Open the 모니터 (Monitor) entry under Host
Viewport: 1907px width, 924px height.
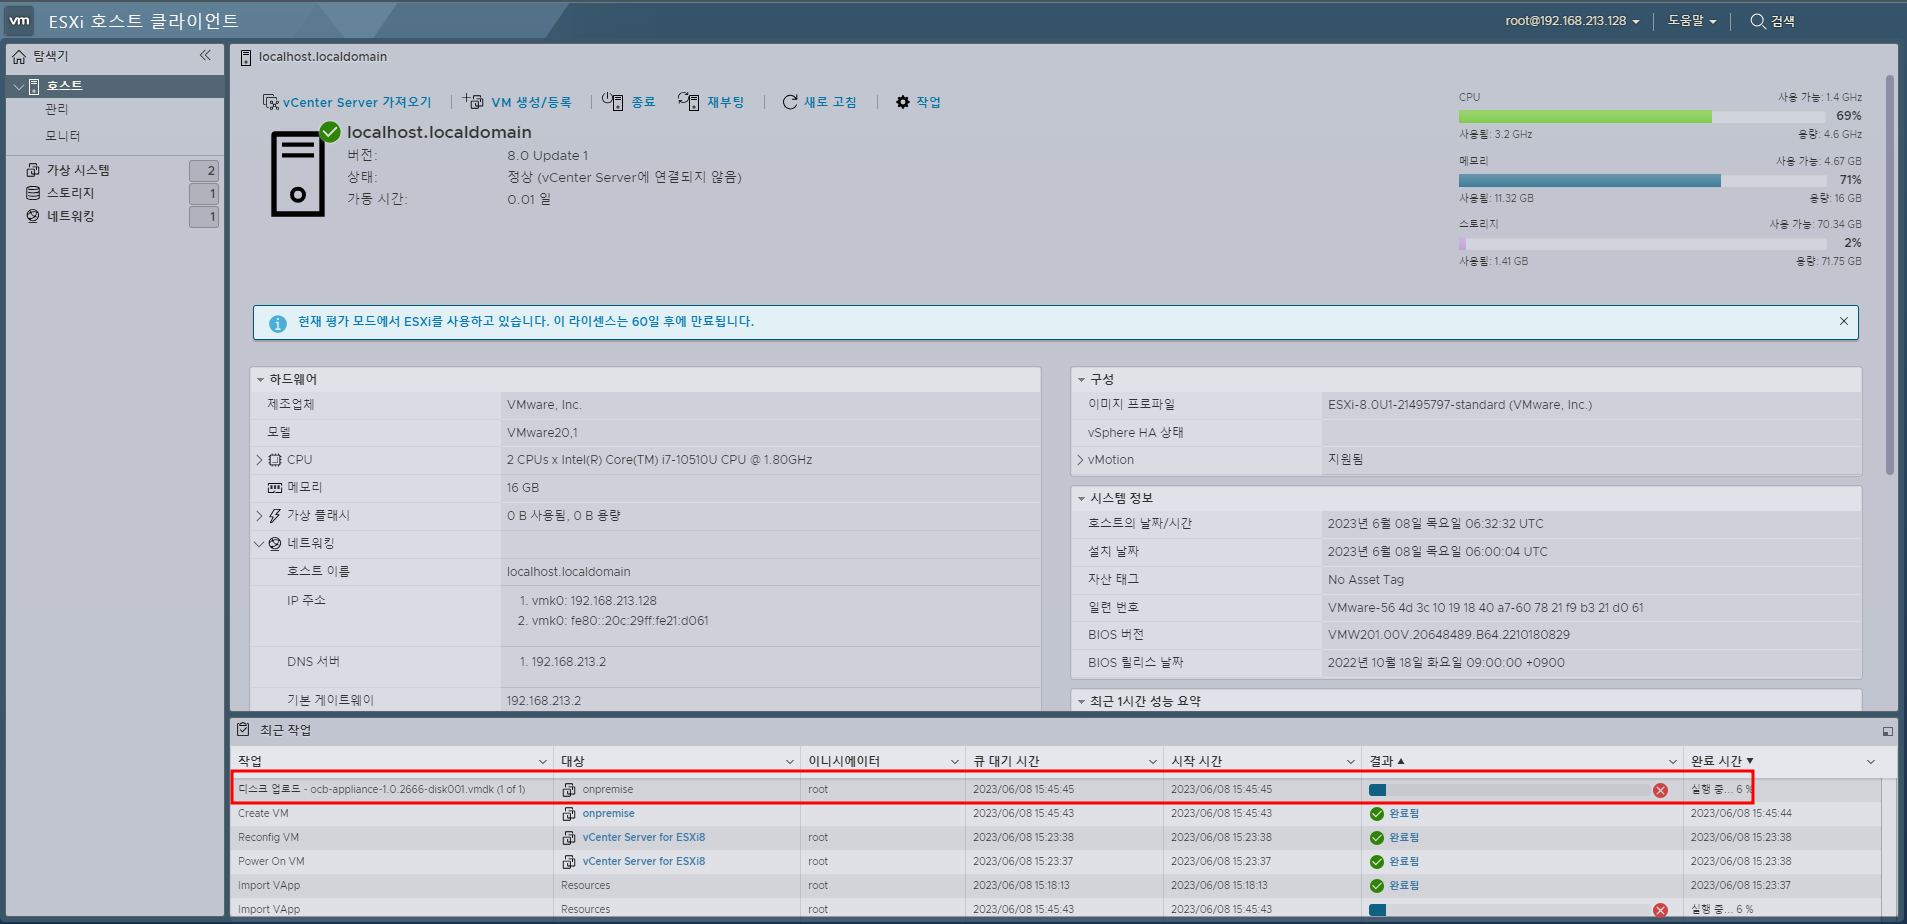click(x=62, y=136)
